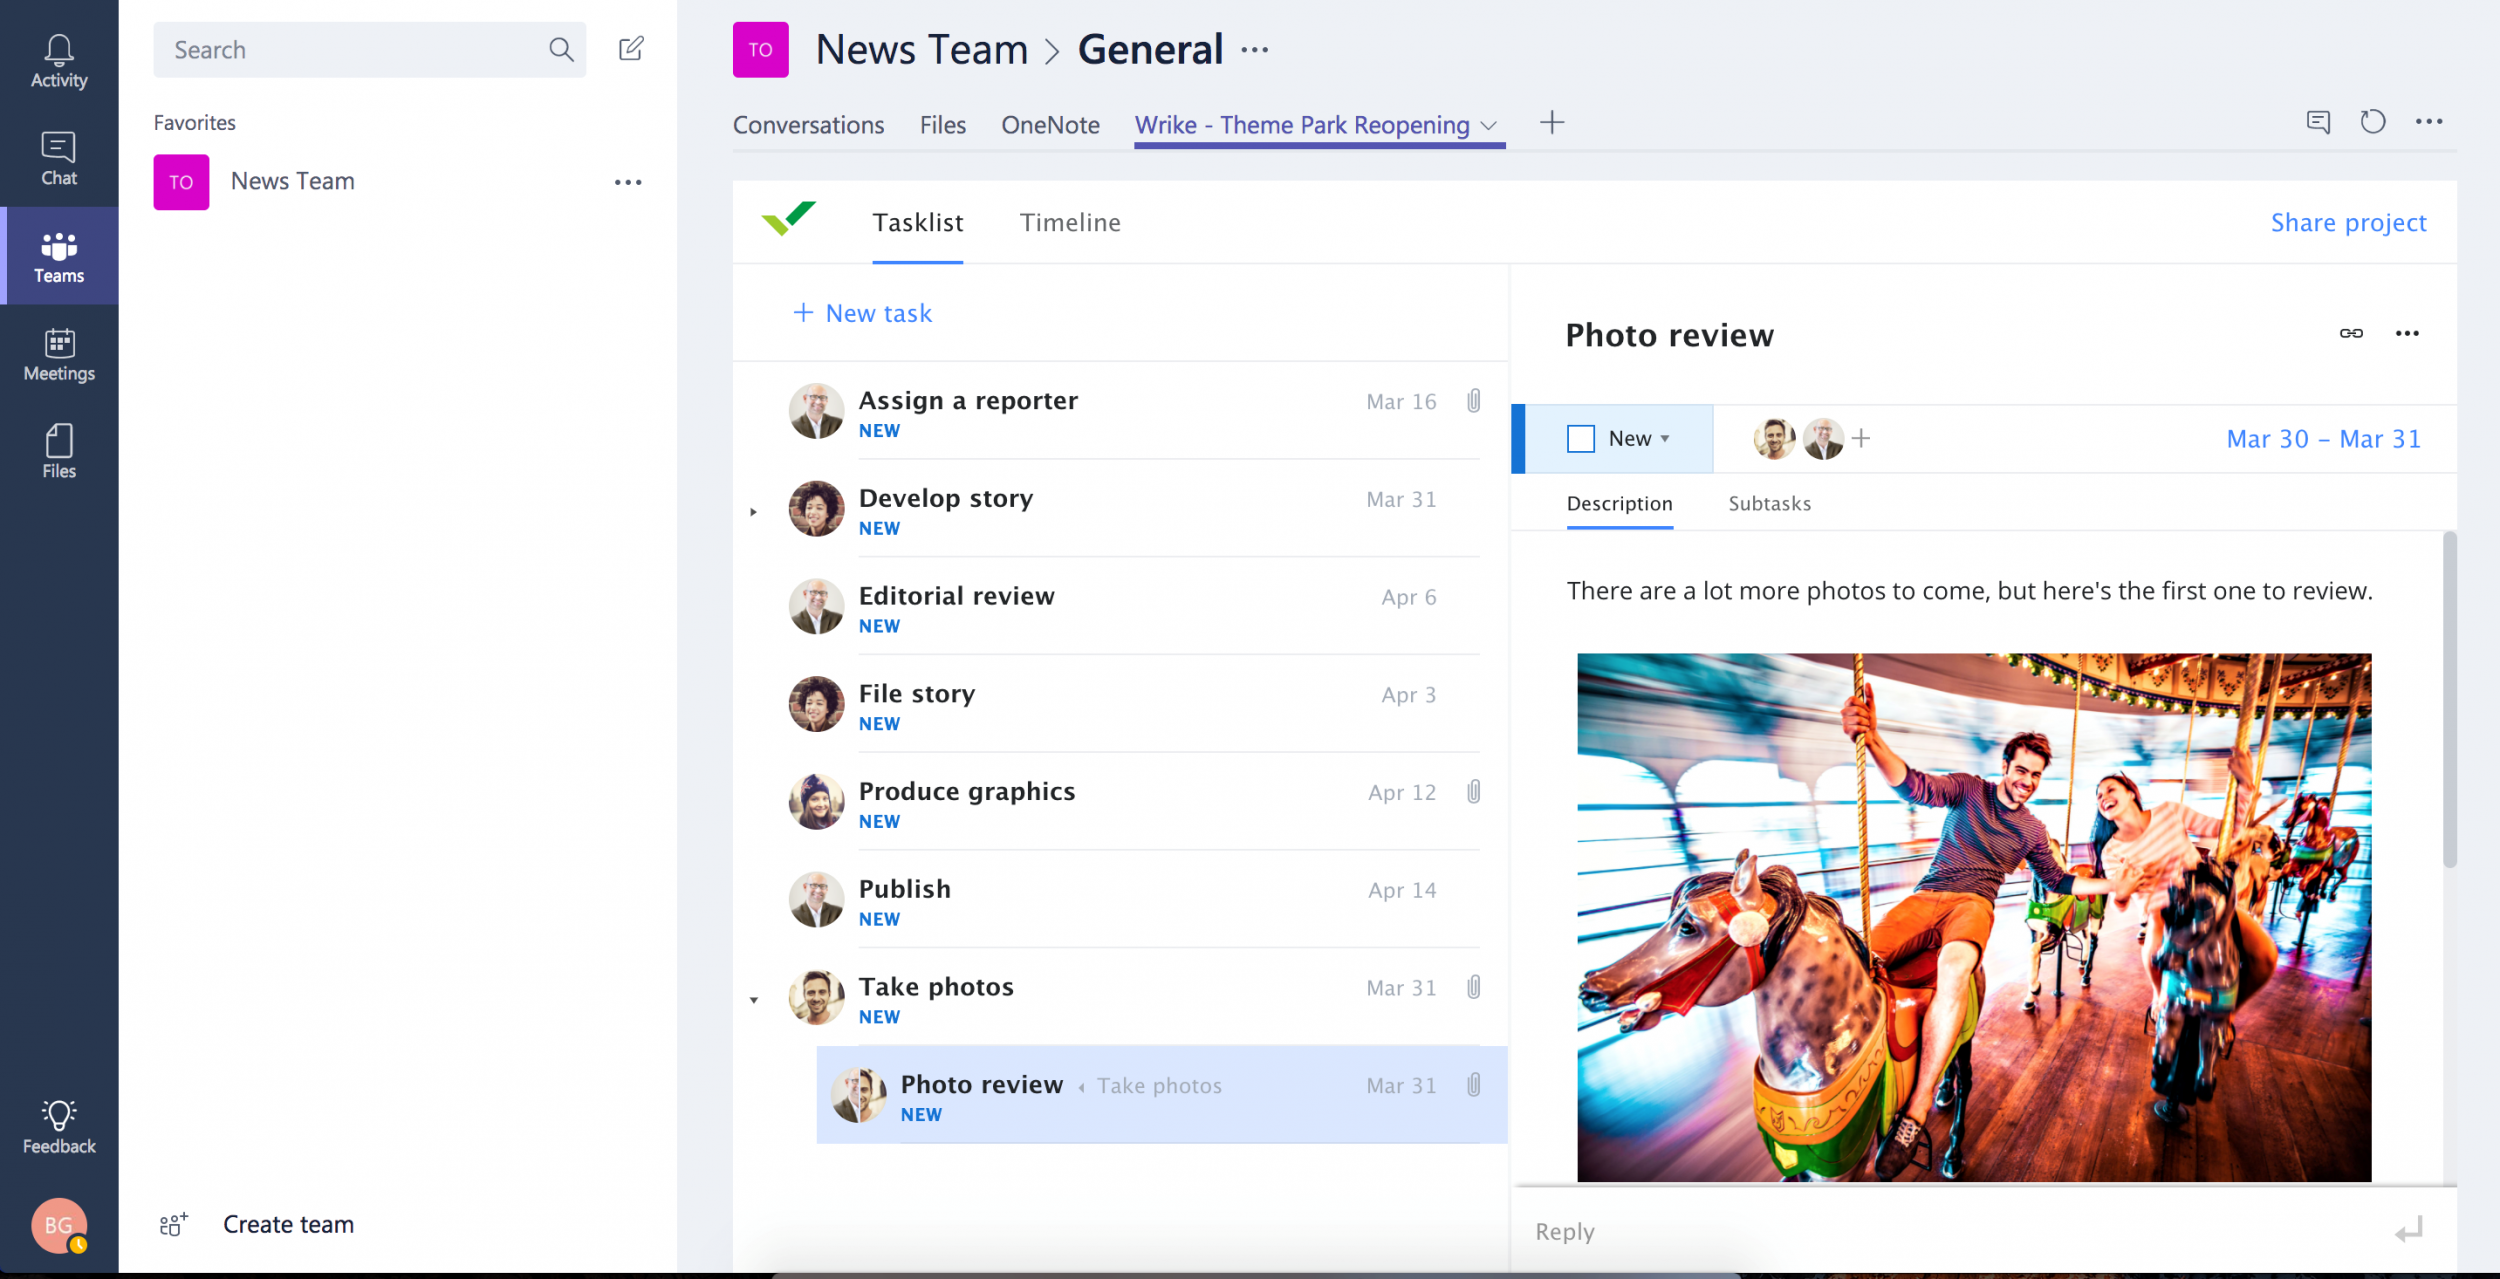Image resolution: width=2500 pixels, height=1279 pixels.
Task: Add a New task
Action: pyautogui.click(x=862, y=313)
